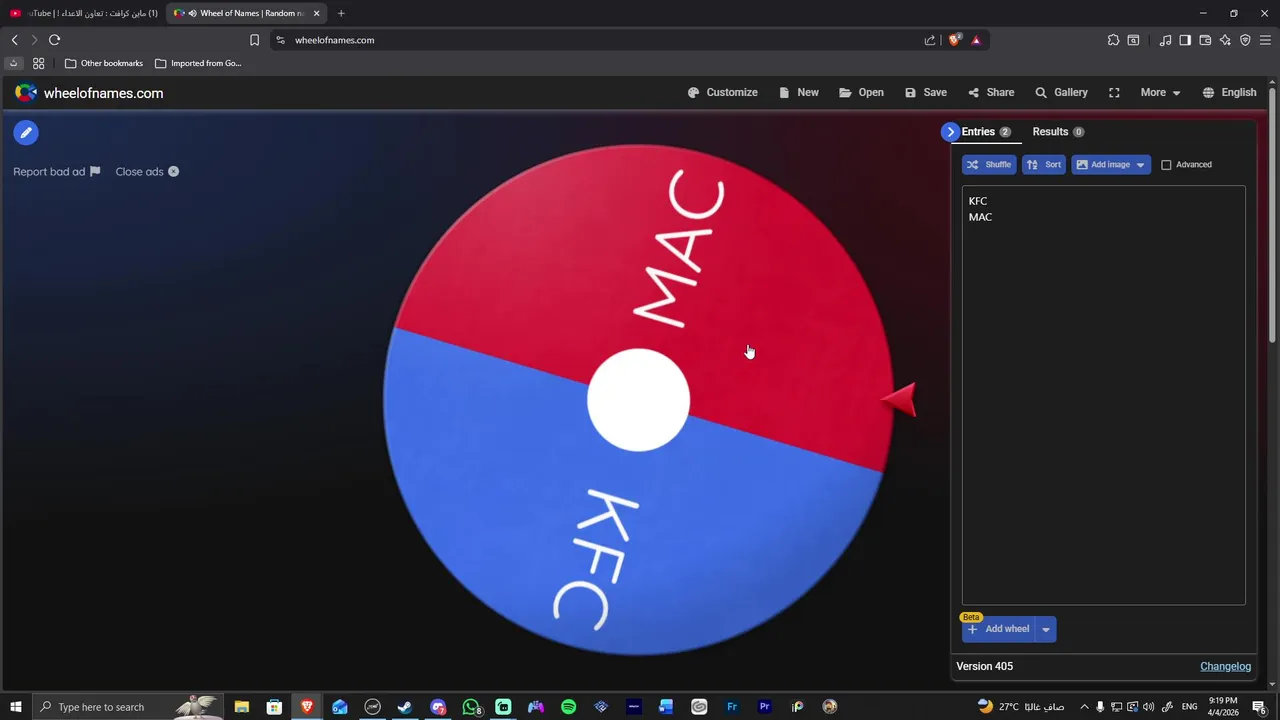The image size is (1280, 720).
Task: Open media control music-note icon
Action: click(1165, 40)
